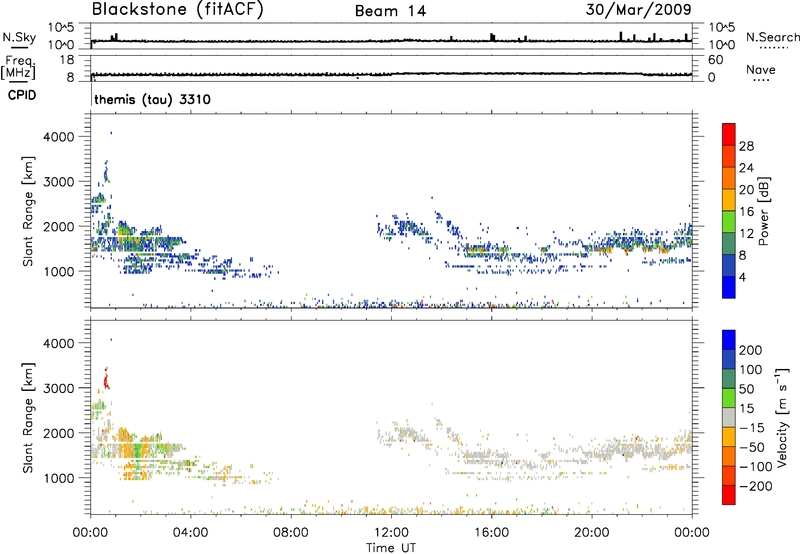Click the 'Velocity [m s-1]' colorbar title
Image resolution: width=800 pixels, height=554 pixels.
[781, 417]
